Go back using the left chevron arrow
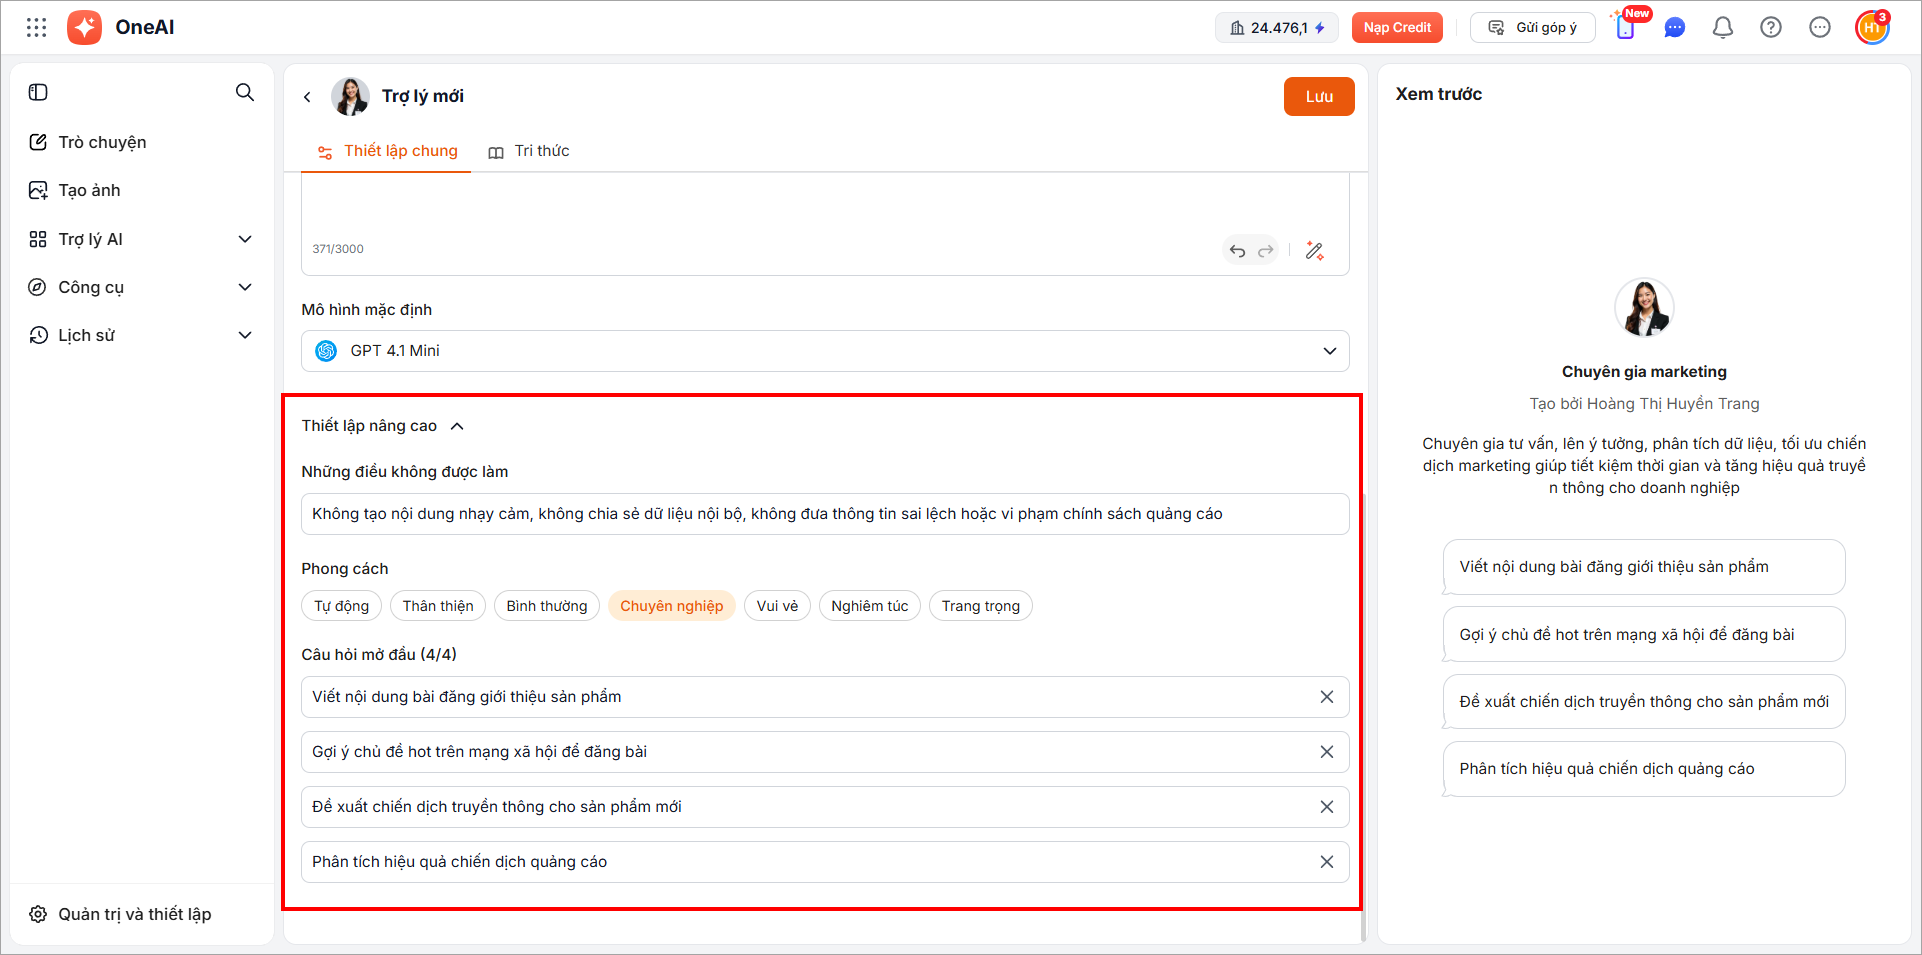This screenshot has width=1922, height=955. click(307, 97)
